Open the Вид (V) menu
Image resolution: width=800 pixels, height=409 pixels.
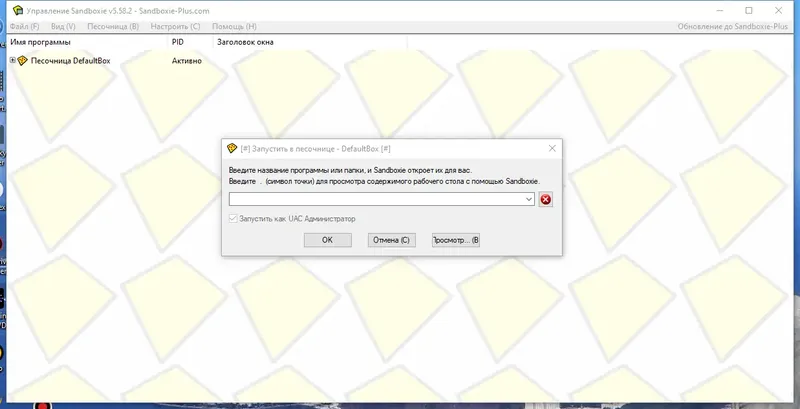(x=63, y=27)
